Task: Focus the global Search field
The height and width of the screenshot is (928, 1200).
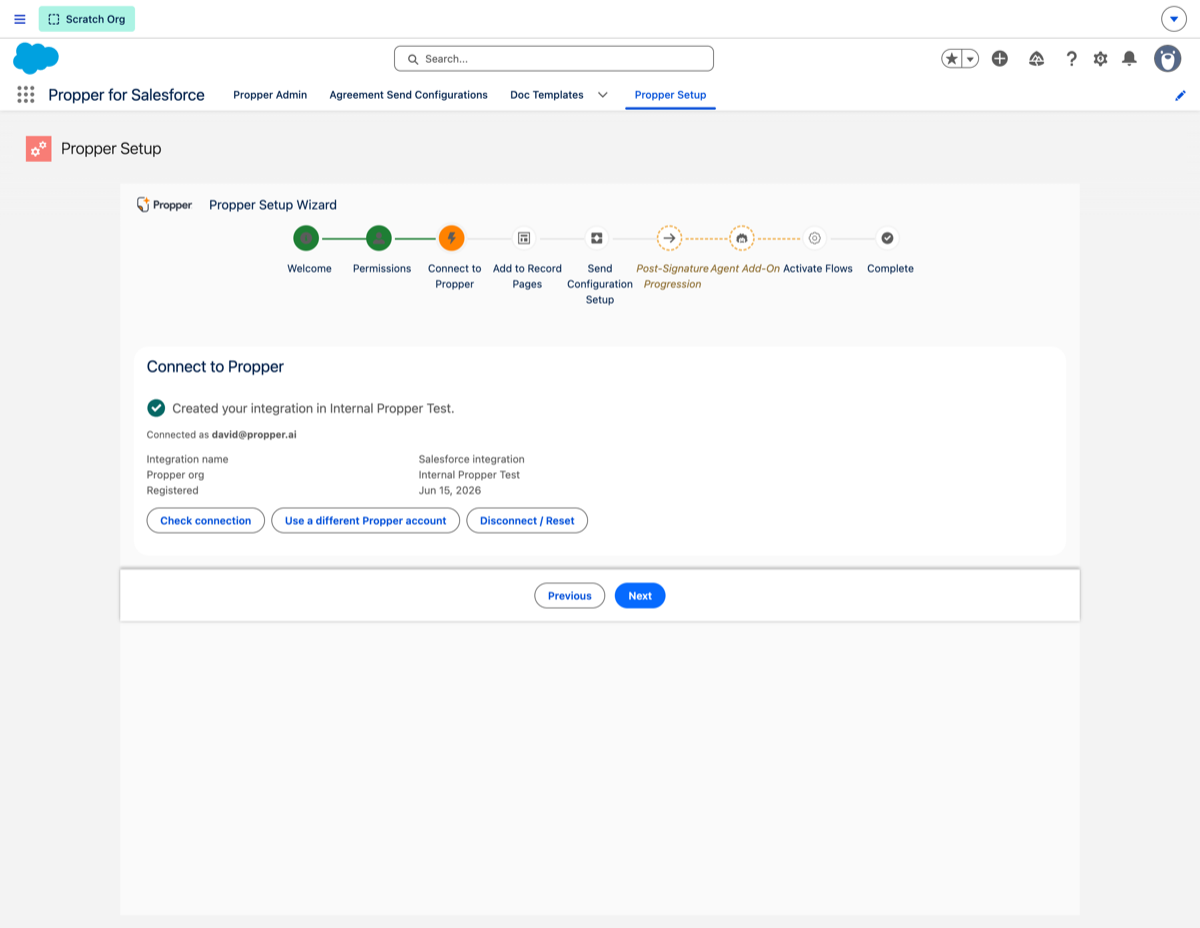Action: pyautogui.click(x=554, y=59)
